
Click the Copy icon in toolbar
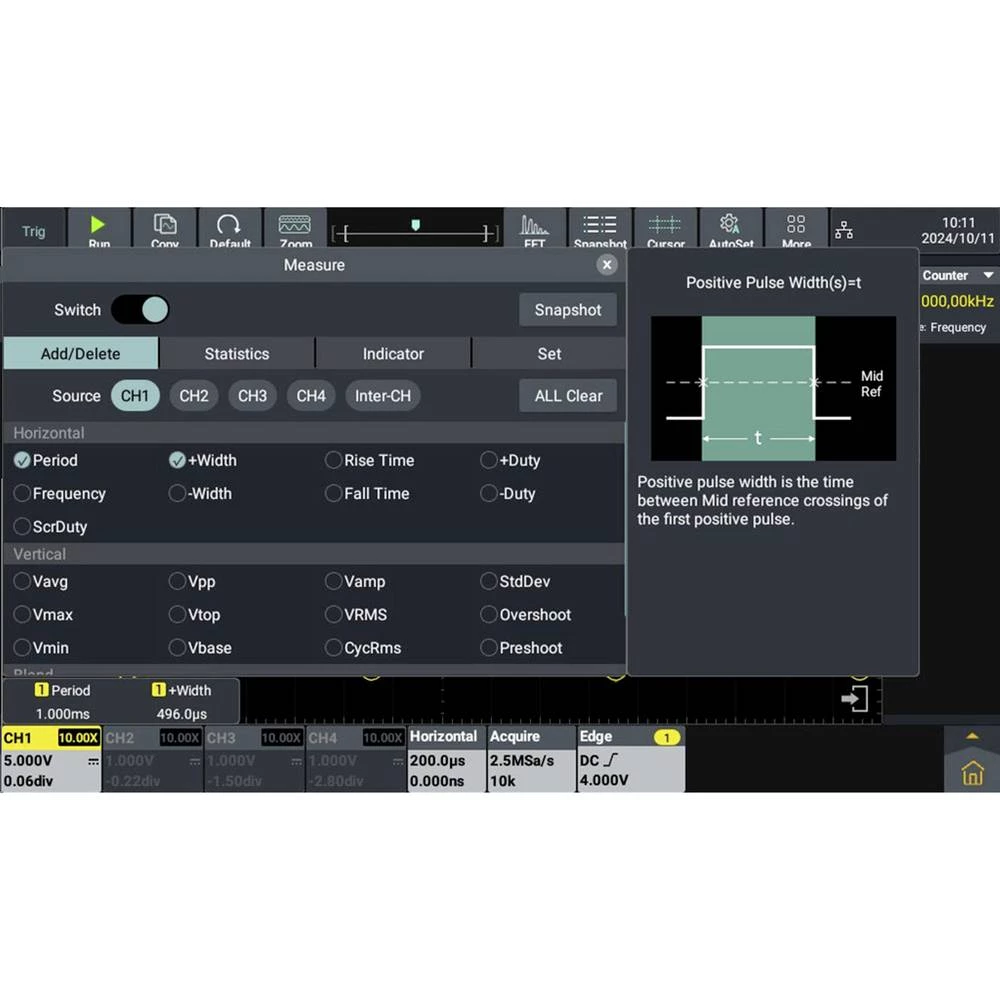click(x=165, y=229)
